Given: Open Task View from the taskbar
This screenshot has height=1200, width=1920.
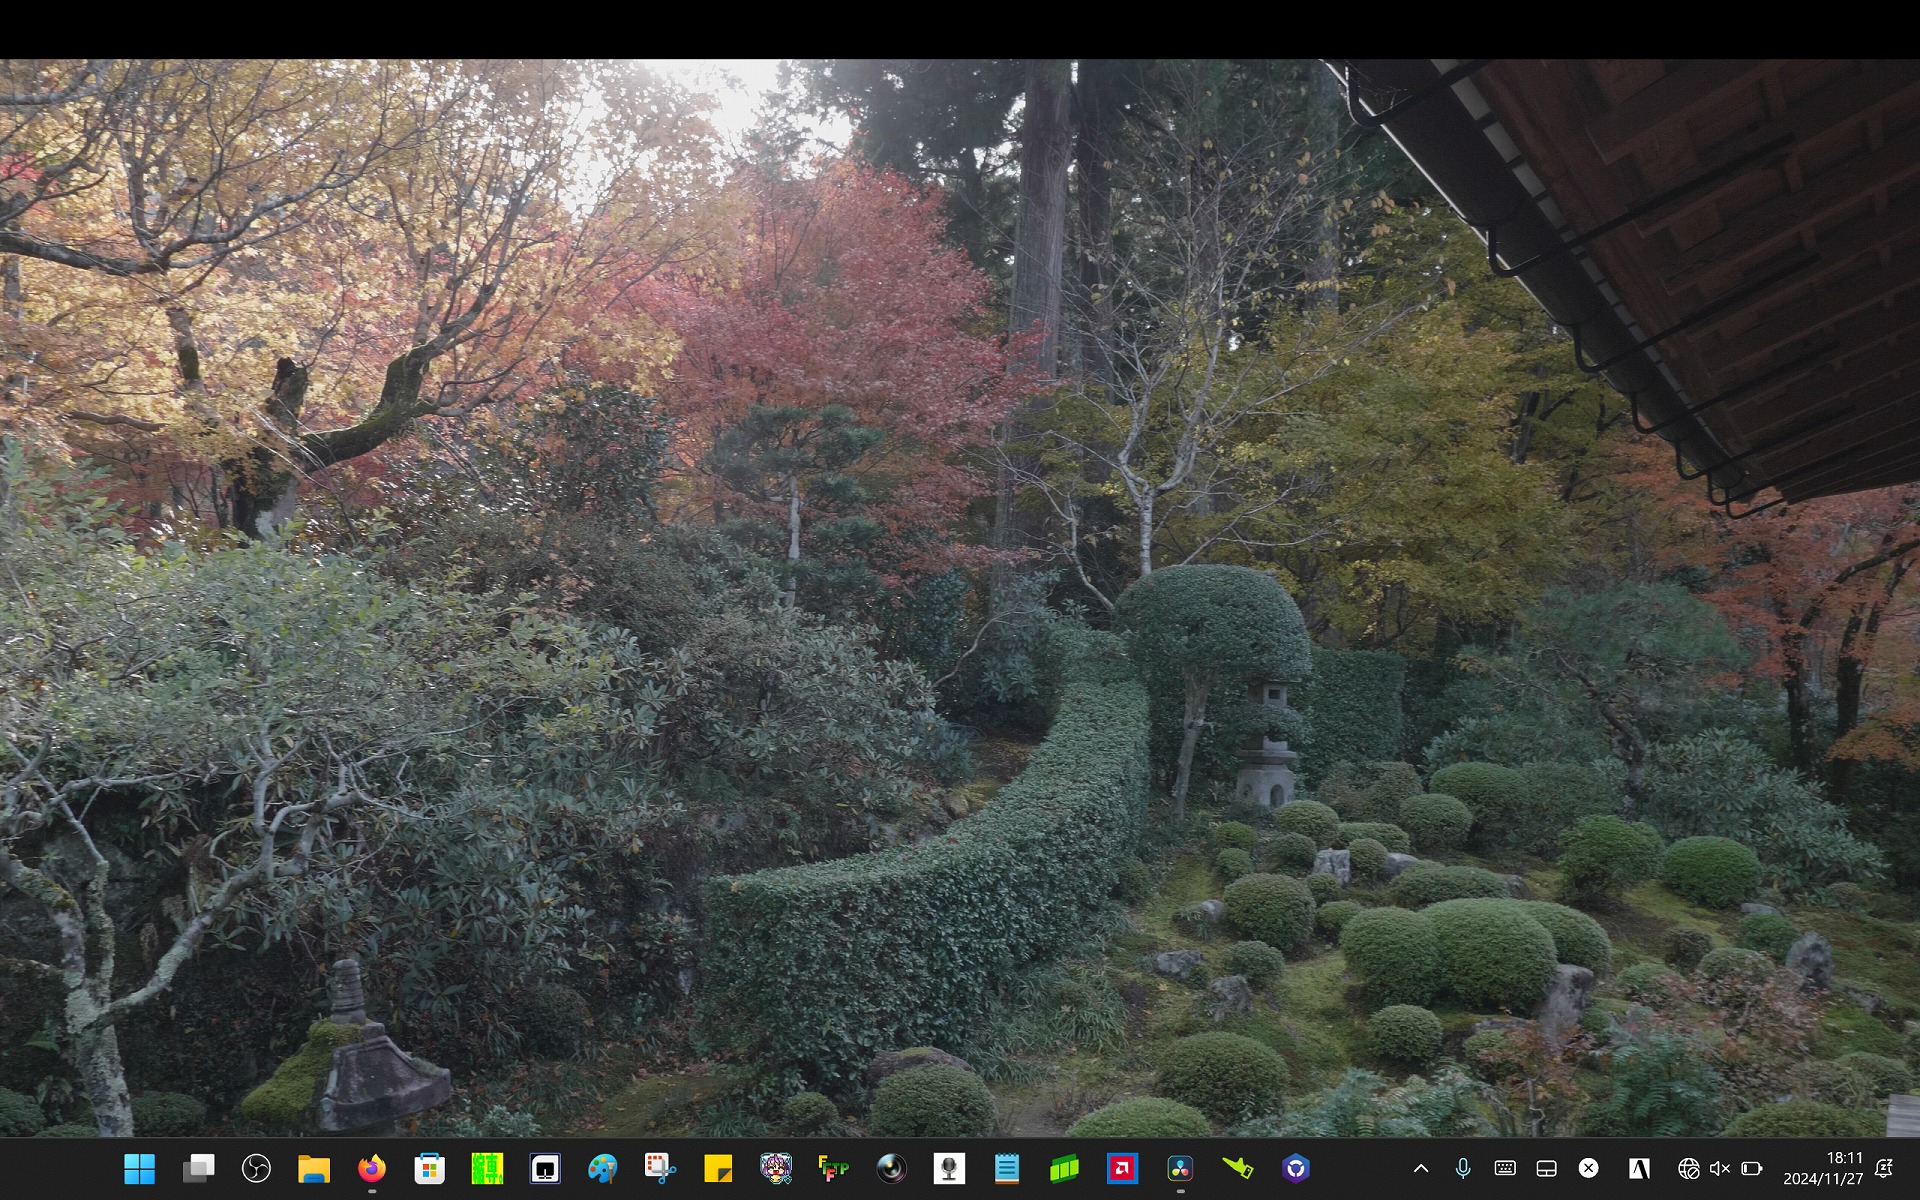Looking at the screenshot, I should [x=198, y=1168].
